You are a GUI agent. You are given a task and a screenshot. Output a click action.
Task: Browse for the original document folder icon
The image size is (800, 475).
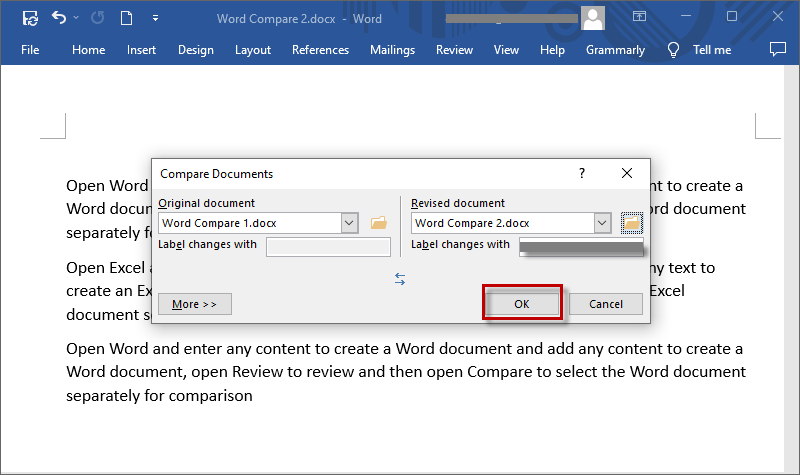(379, 223)
